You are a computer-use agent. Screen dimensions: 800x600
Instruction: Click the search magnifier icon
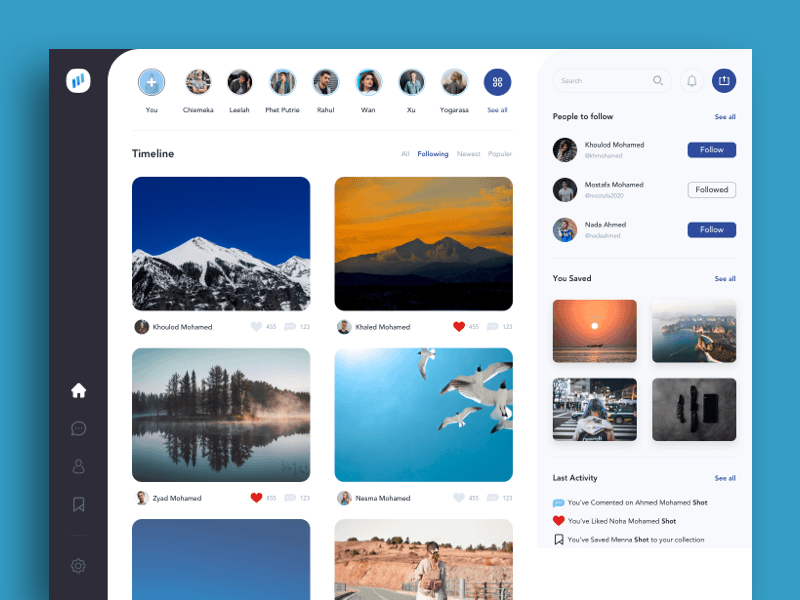658,81
